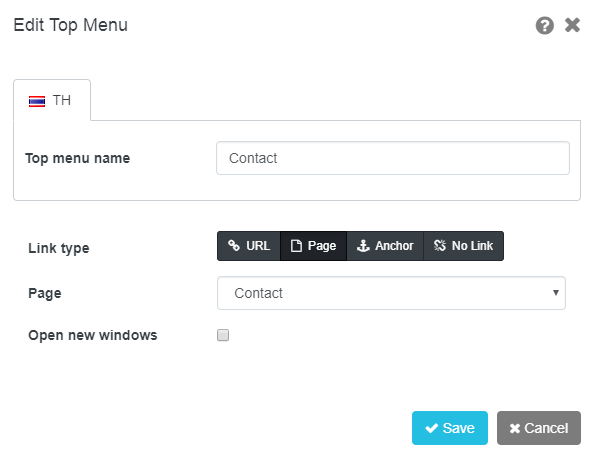The width and height of the screenshot is (593, 457).
Task: Click the broken link icon
Action: click(x=440, y=246)
